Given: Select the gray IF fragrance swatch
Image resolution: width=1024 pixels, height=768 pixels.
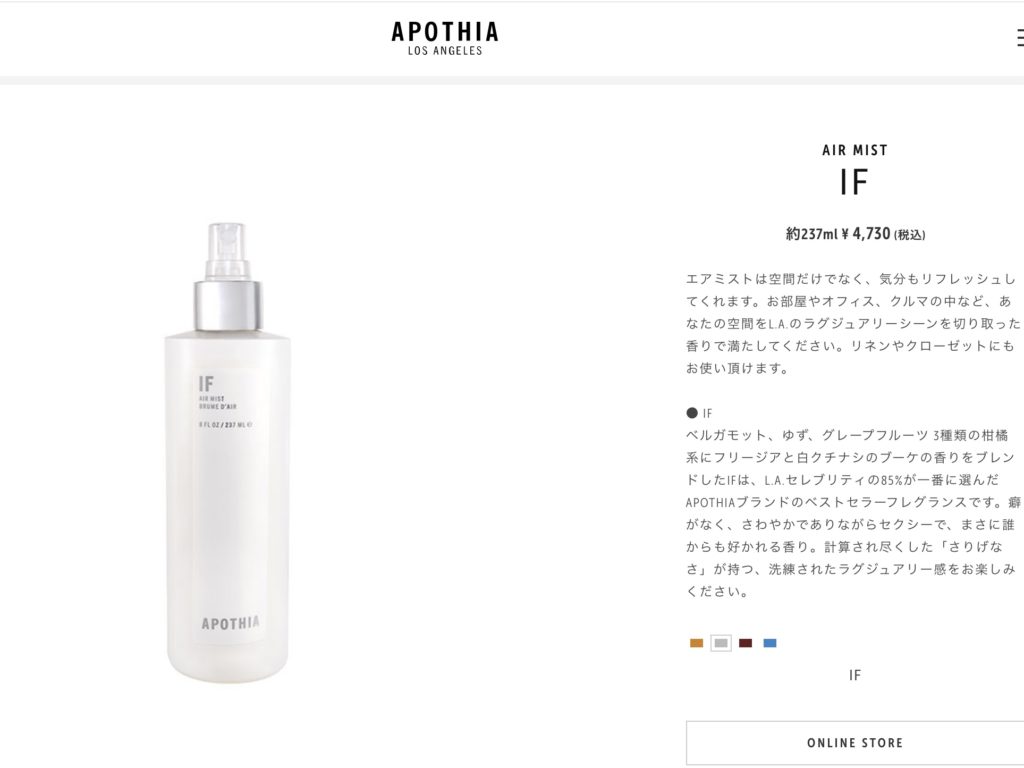Looking at the screenshot, I should point(721,643).
